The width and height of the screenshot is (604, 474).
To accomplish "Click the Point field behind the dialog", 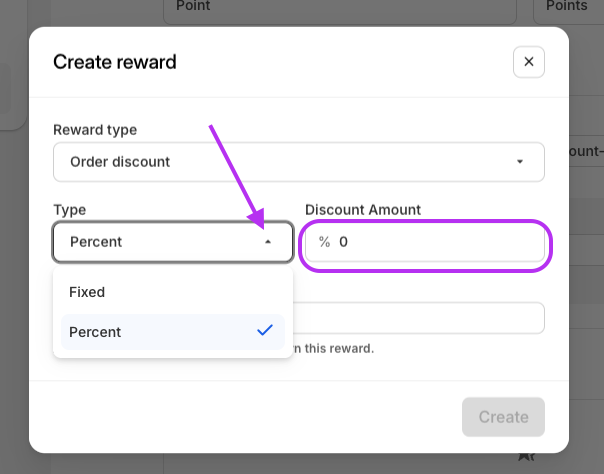I will [x=340, y=8].
